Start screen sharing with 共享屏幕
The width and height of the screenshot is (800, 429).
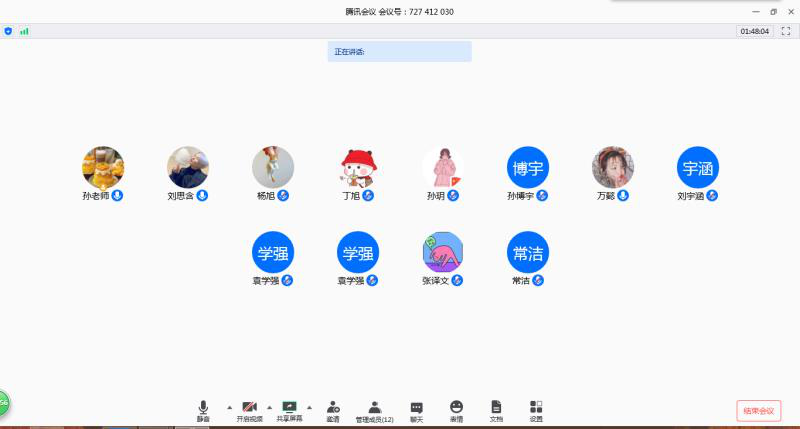pos(289,410)
